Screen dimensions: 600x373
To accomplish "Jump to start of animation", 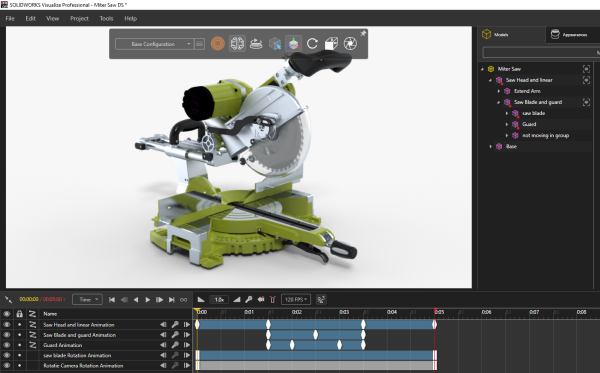I will pyautogui.click(x=112, y=300).
